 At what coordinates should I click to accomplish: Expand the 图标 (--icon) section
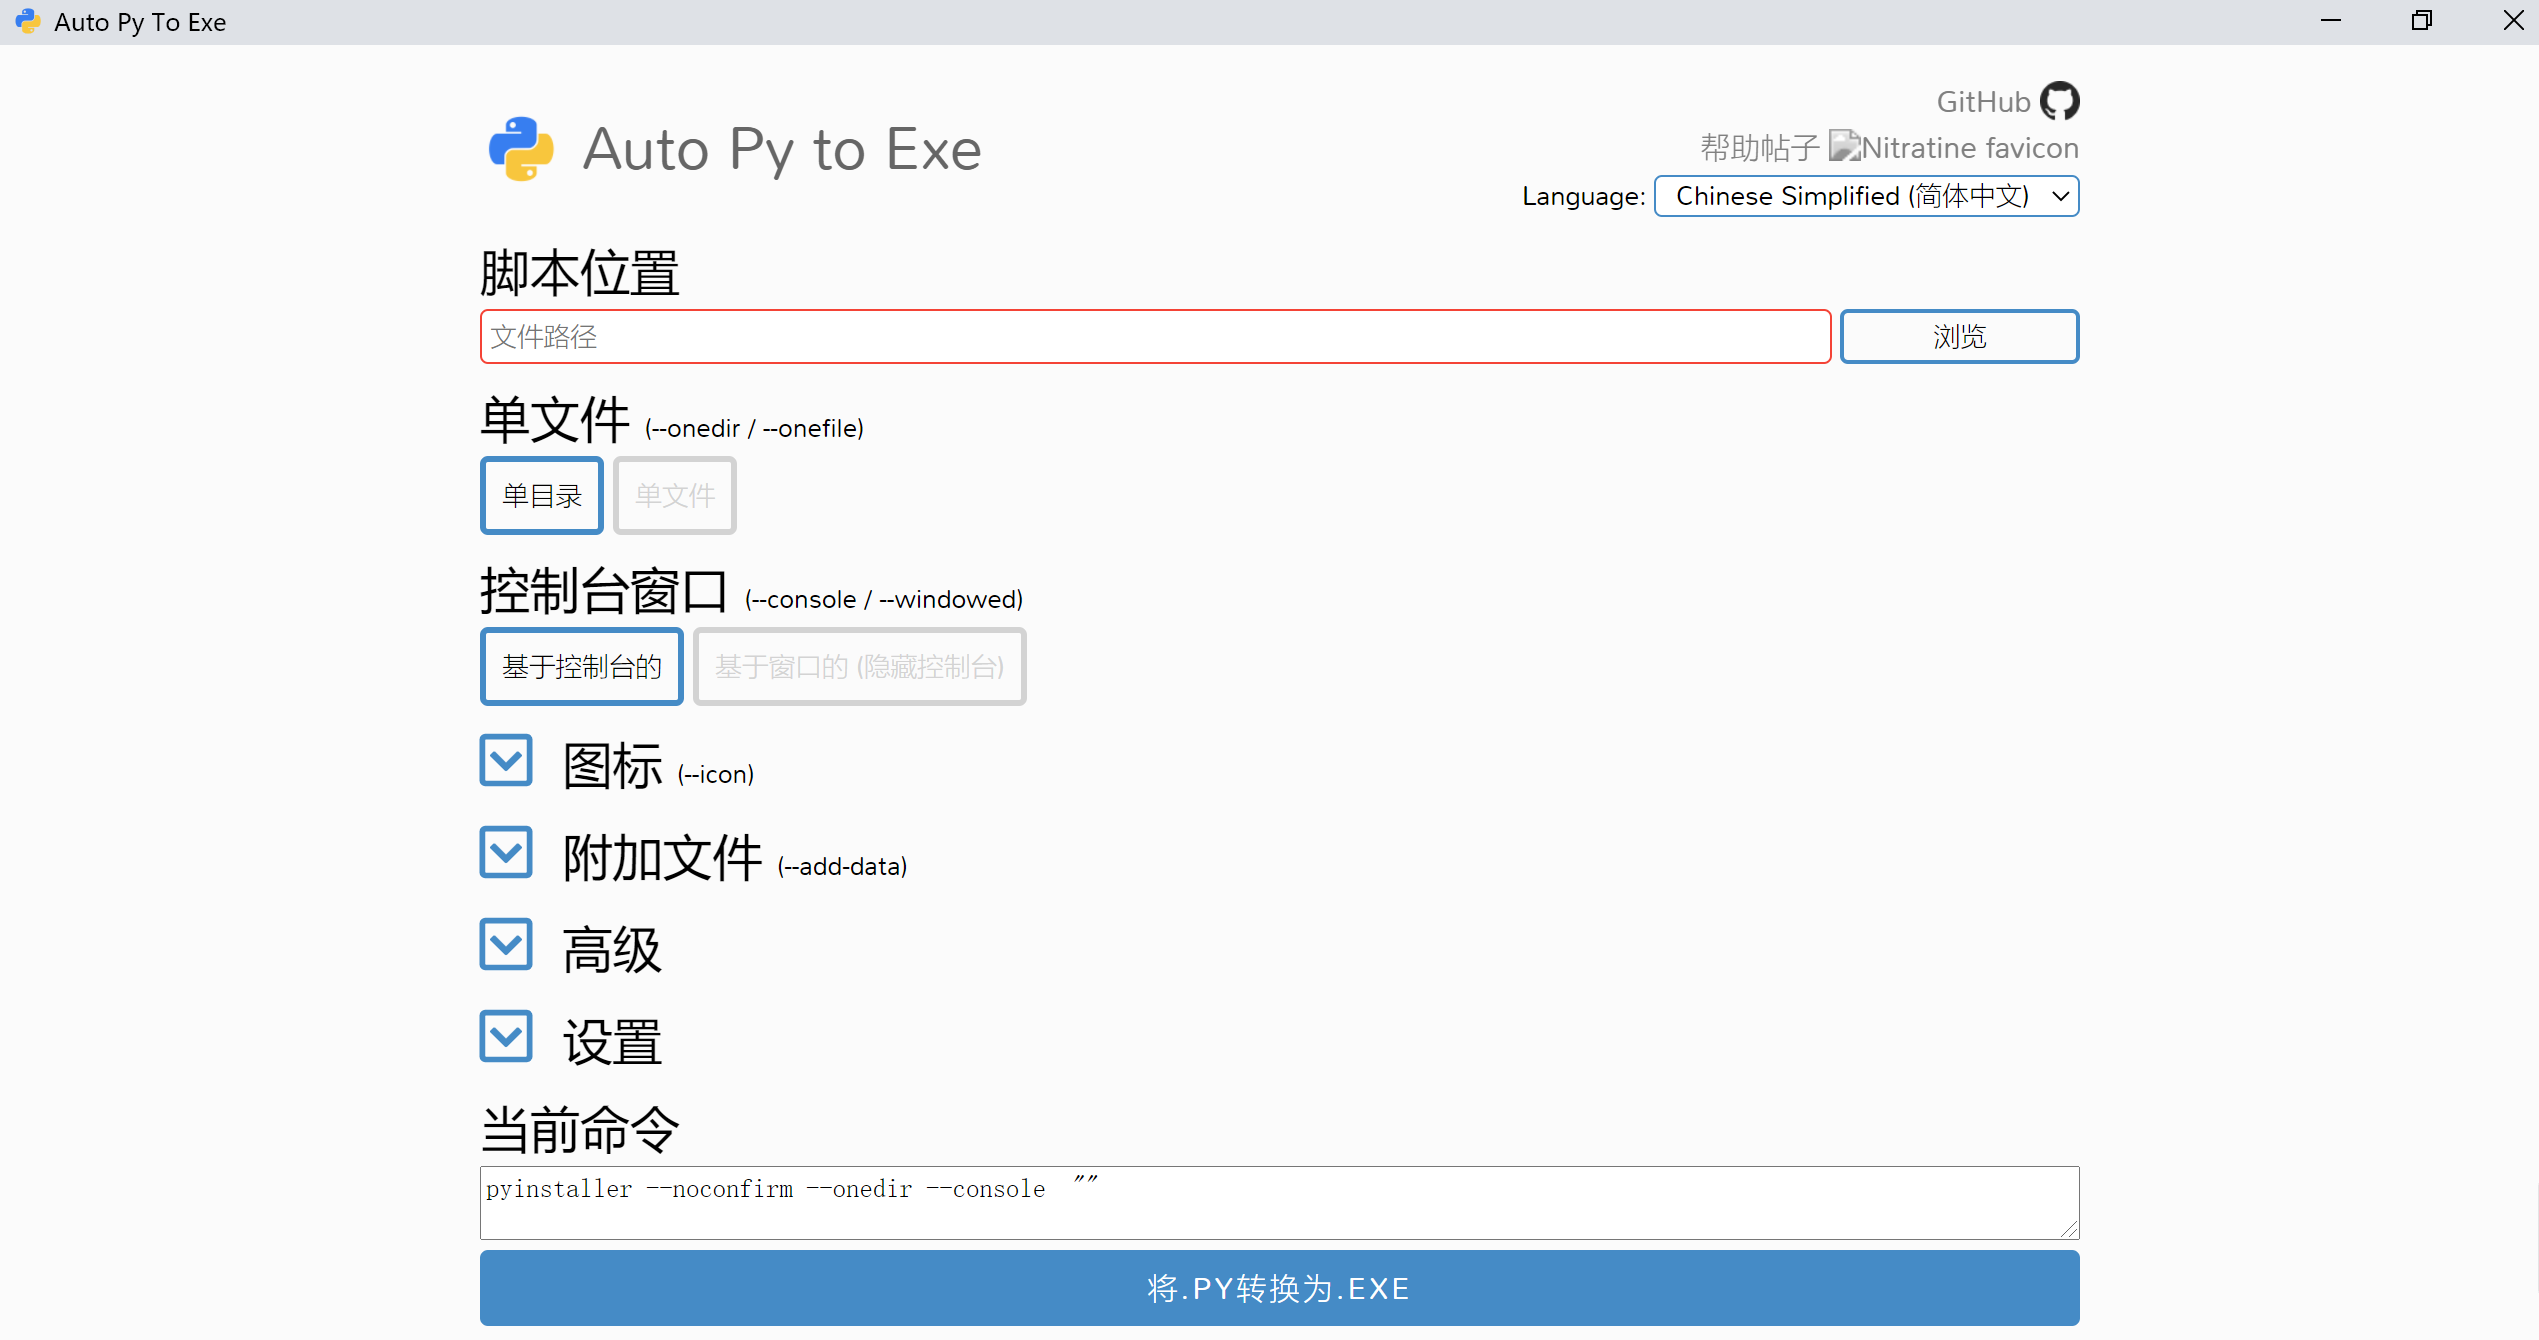pyautogui.click(x=505, y=761)
